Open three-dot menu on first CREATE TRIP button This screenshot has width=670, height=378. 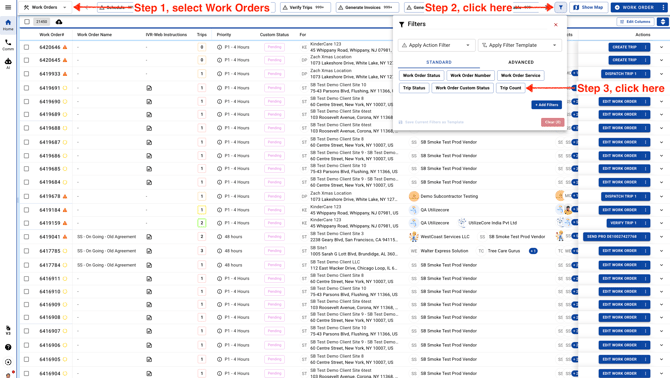(645, 47)
